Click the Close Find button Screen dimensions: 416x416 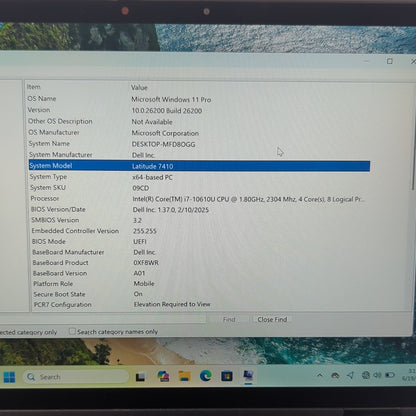[x=272, y=319]
